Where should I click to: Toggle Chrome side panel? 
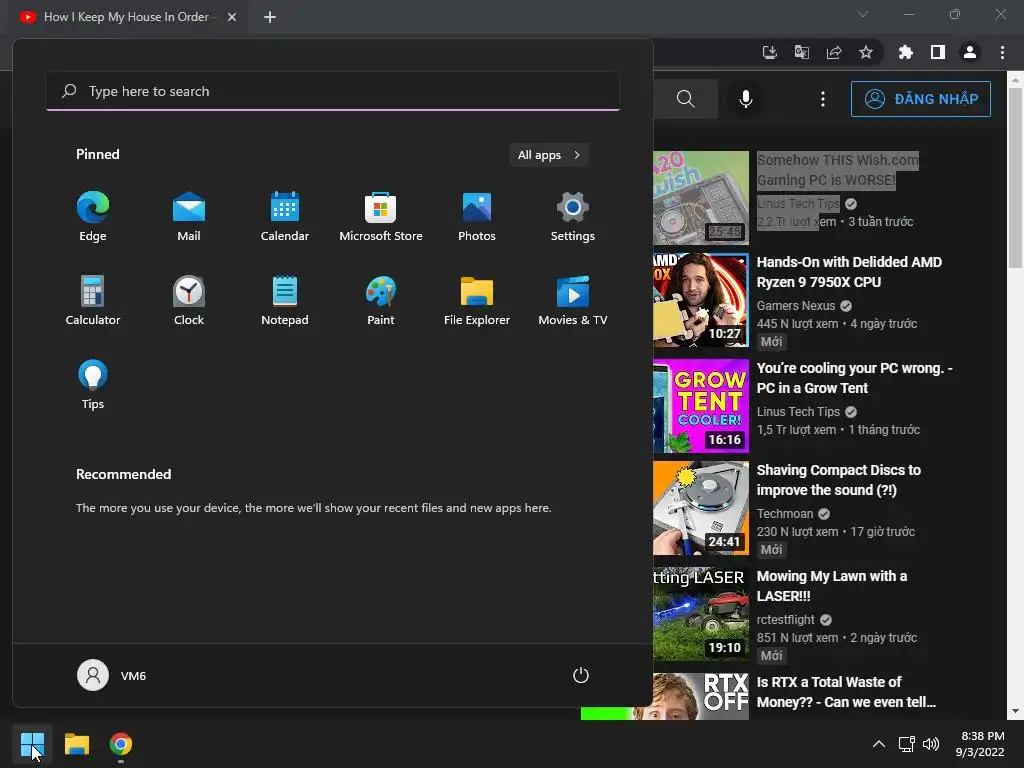[x=938, y=52]
